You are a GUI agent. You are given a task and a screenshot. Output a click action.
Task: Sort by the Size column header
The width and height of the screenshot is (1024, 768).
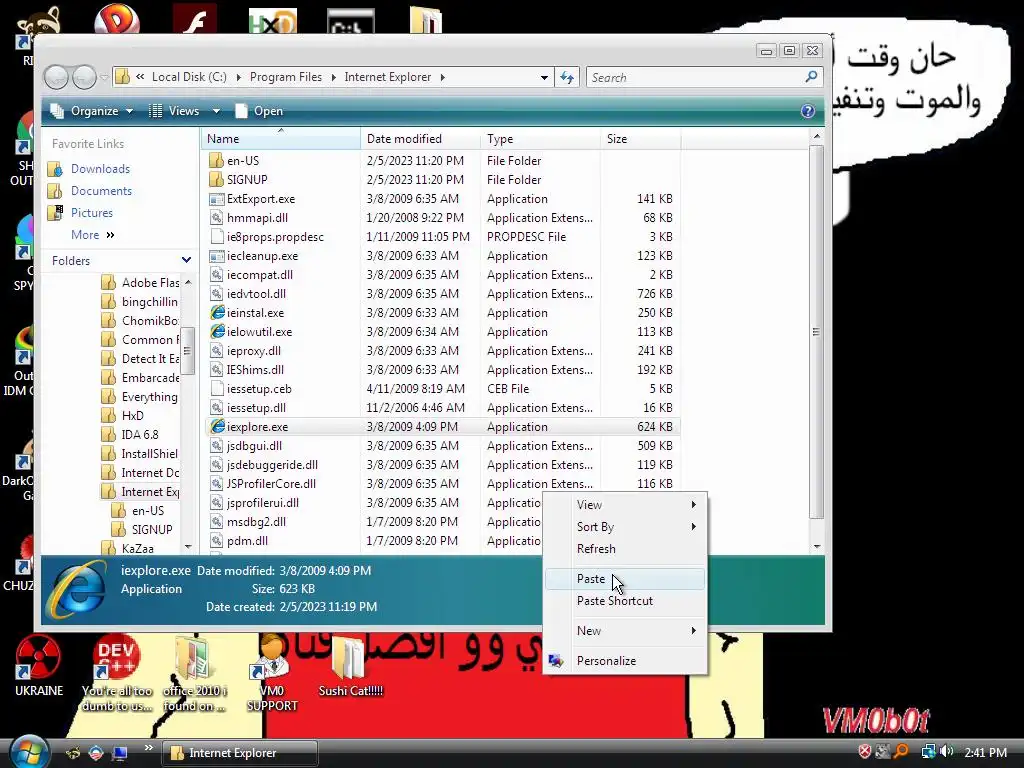(641, 138)
